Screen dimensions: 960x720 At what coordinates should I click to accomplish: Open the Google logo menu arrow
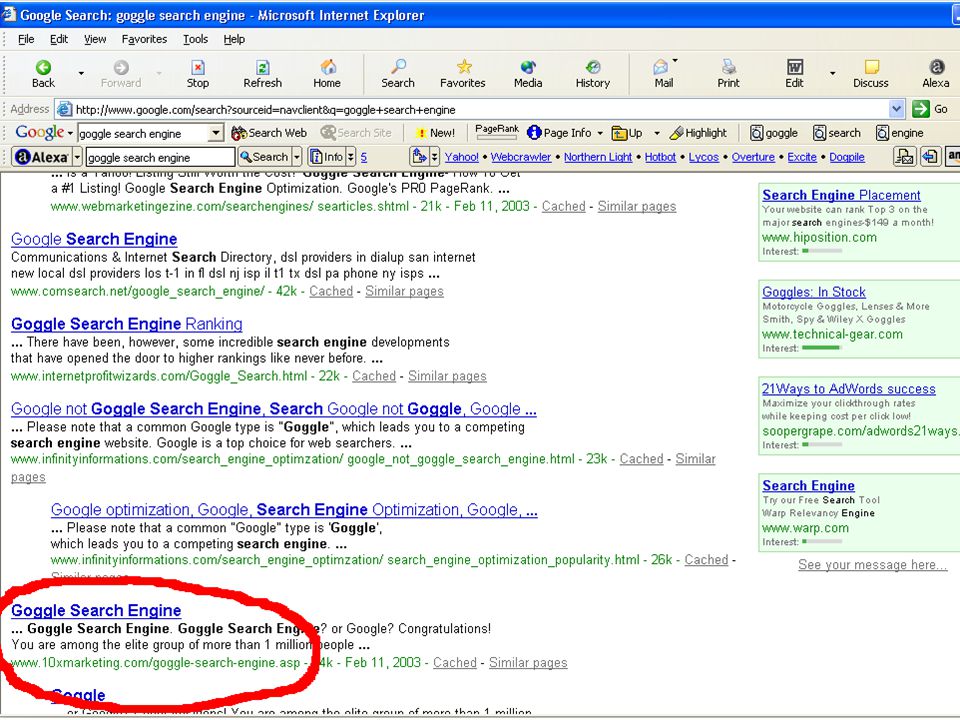[x=70, y=133]
